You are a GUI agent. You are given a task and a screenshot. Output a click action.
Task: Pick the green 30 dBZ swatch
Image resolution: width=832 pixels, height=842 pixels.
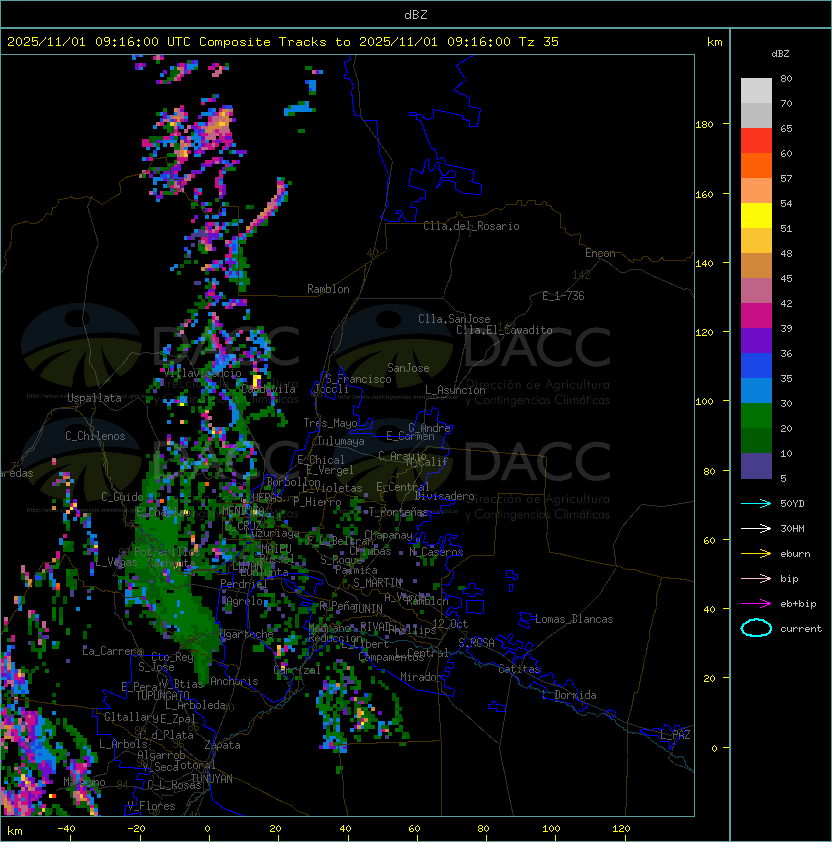point(756,416)
